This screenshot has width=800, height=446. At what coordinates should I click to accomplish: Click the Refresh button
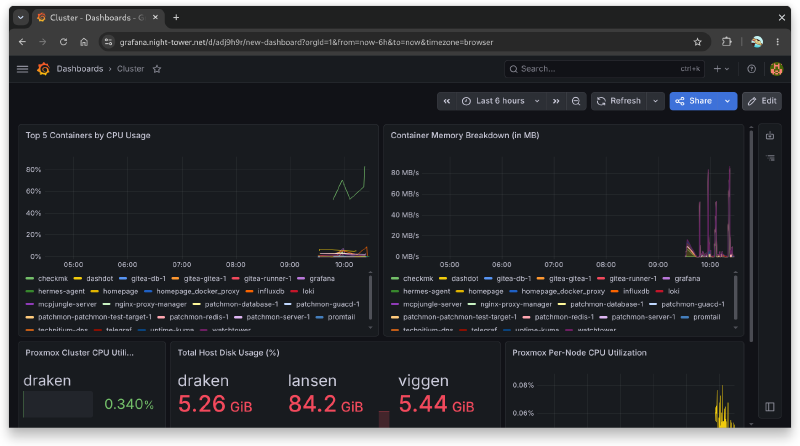pyautogui.click(x=619, y=101)
